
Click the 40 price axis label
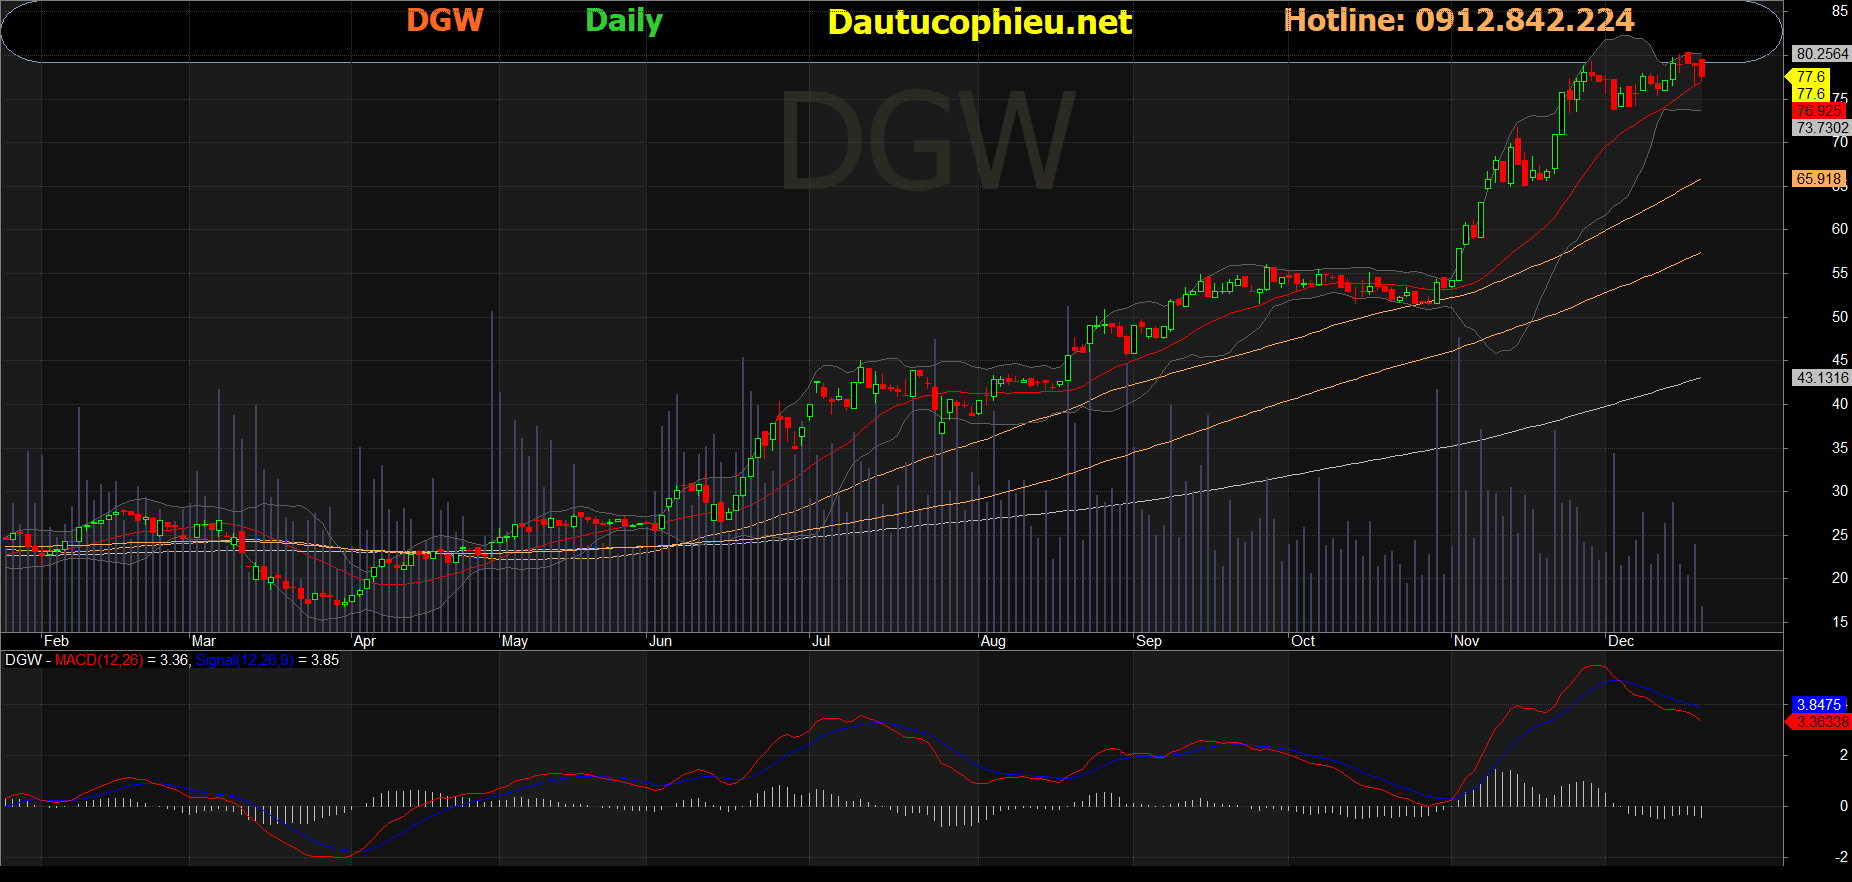1840,404
